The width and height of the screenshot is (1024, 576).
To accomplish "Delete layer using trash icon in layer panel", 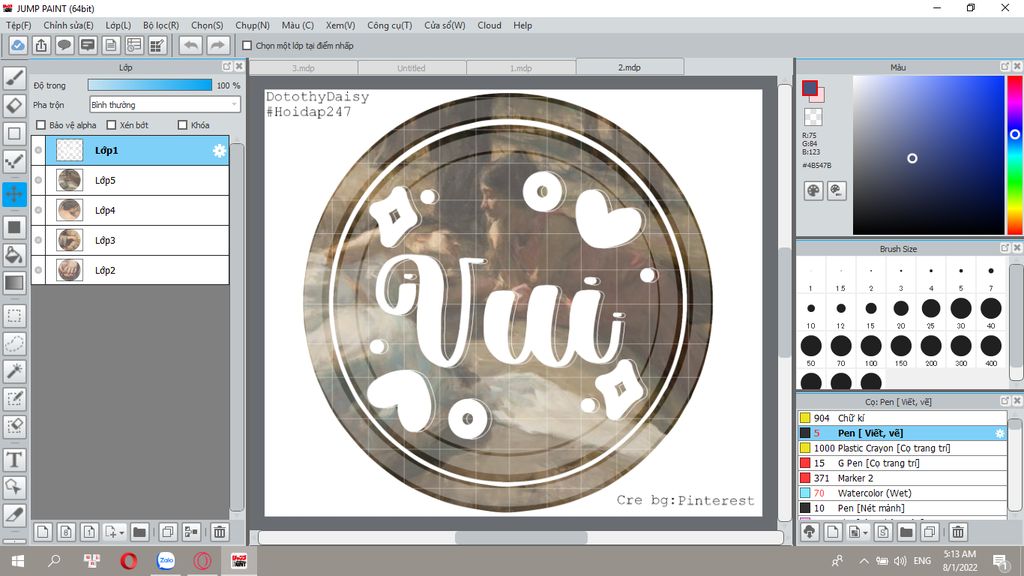I will tap(219, 532).
